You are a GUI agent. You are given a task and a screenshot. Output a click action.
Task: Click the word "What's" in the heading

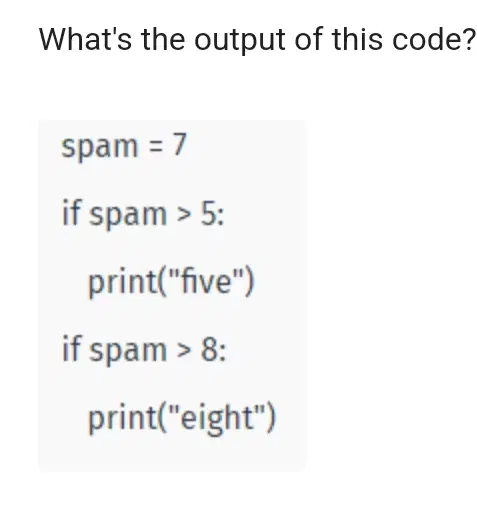point(85,39)
